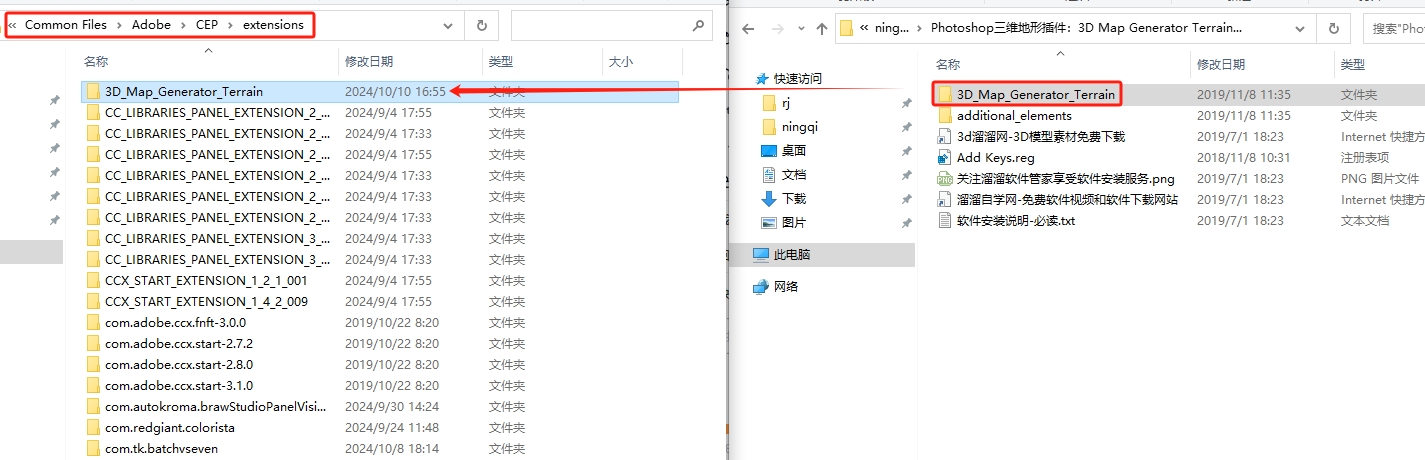This screenshot has width=1425, height=460.
Task: Click the Pictures (图片) icon in the navigation pane
Action: point(769,222)
